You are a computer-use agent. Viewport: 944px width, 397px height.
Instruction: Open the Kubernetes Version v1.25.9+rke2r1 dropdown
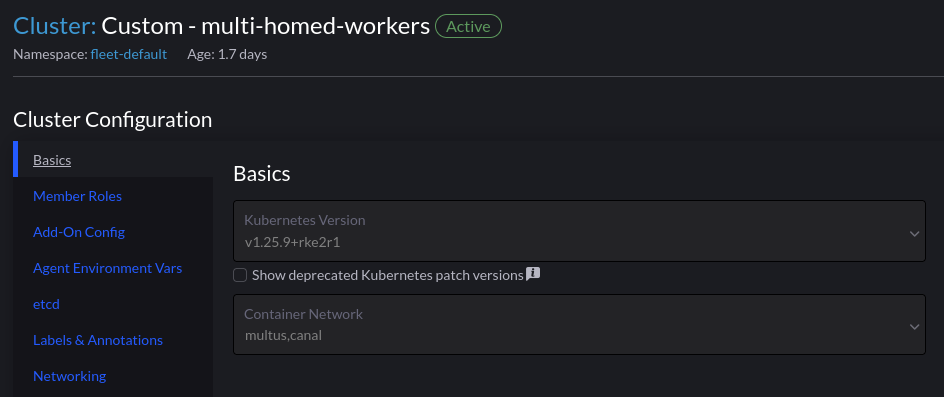point(579,231)
